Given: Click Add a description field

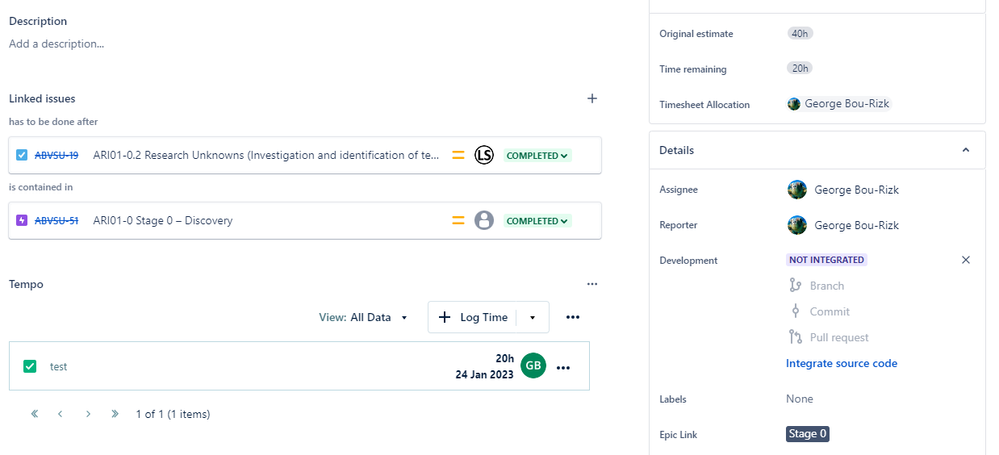Looking at the screenshot, I should [x=57, y=44].
